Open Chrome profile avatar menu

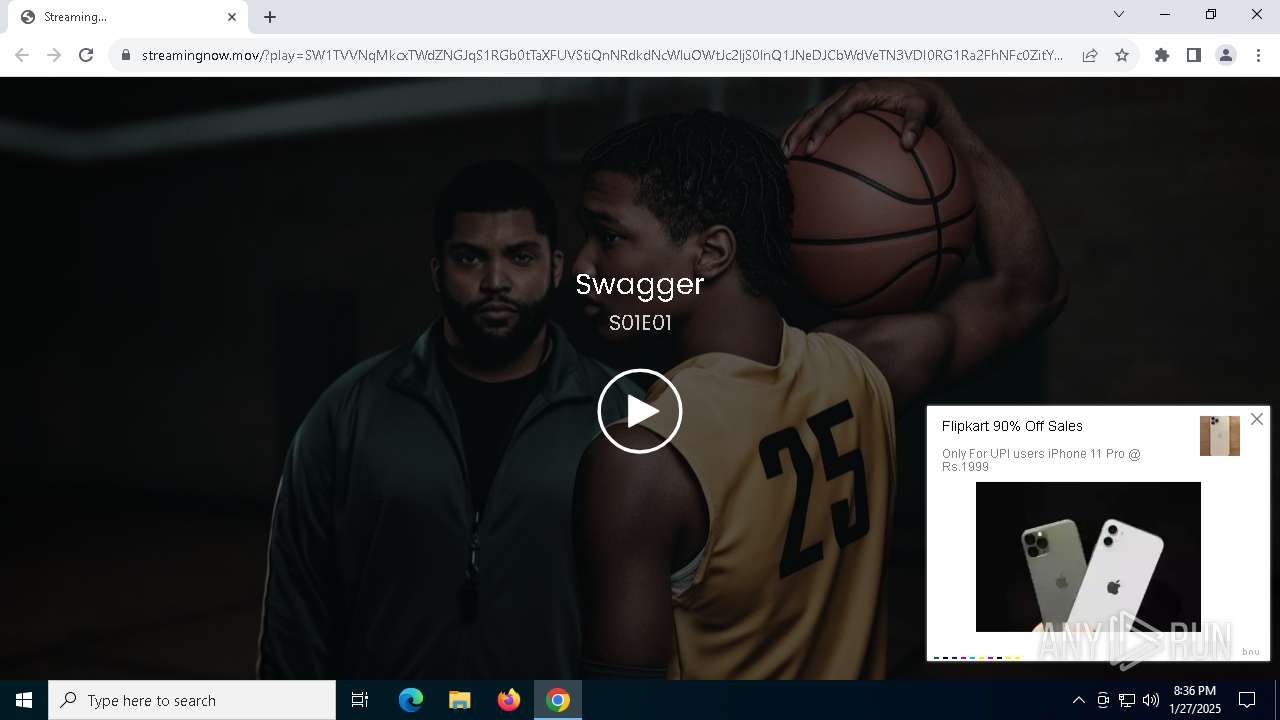tap(1226, 55)
